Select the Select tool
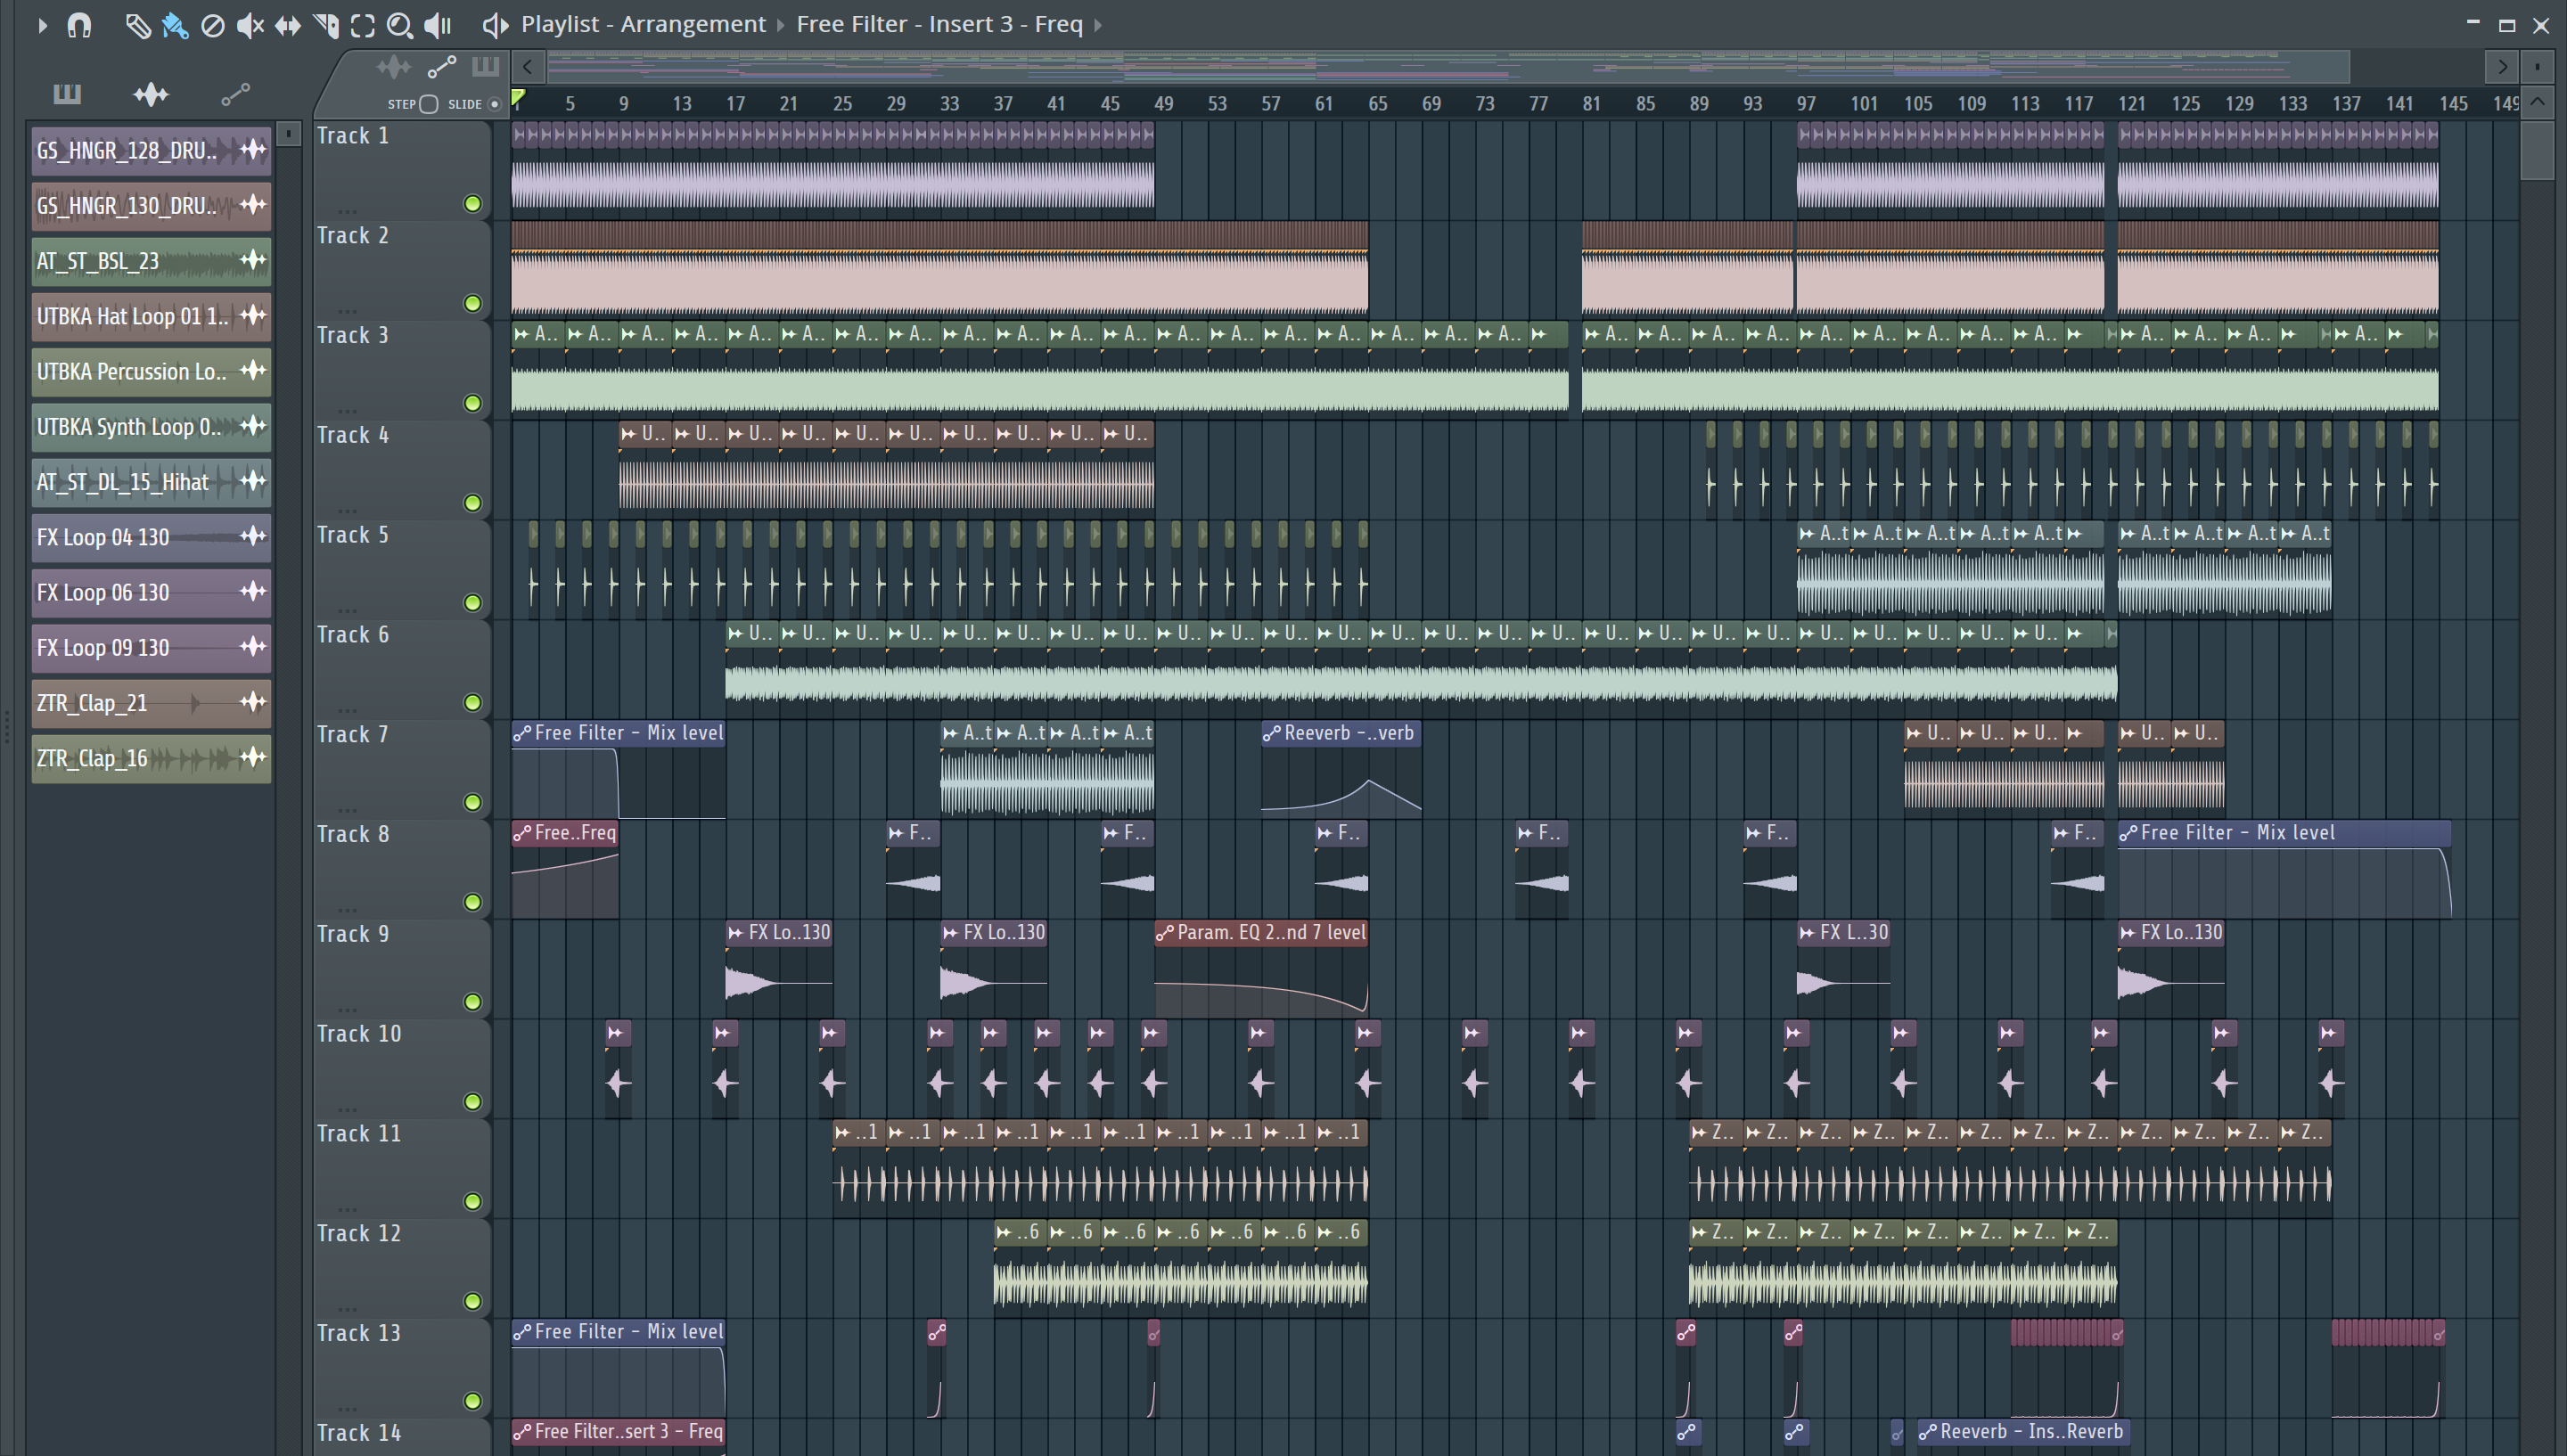Screen dimensions: 2567x1456 [363, 25]
